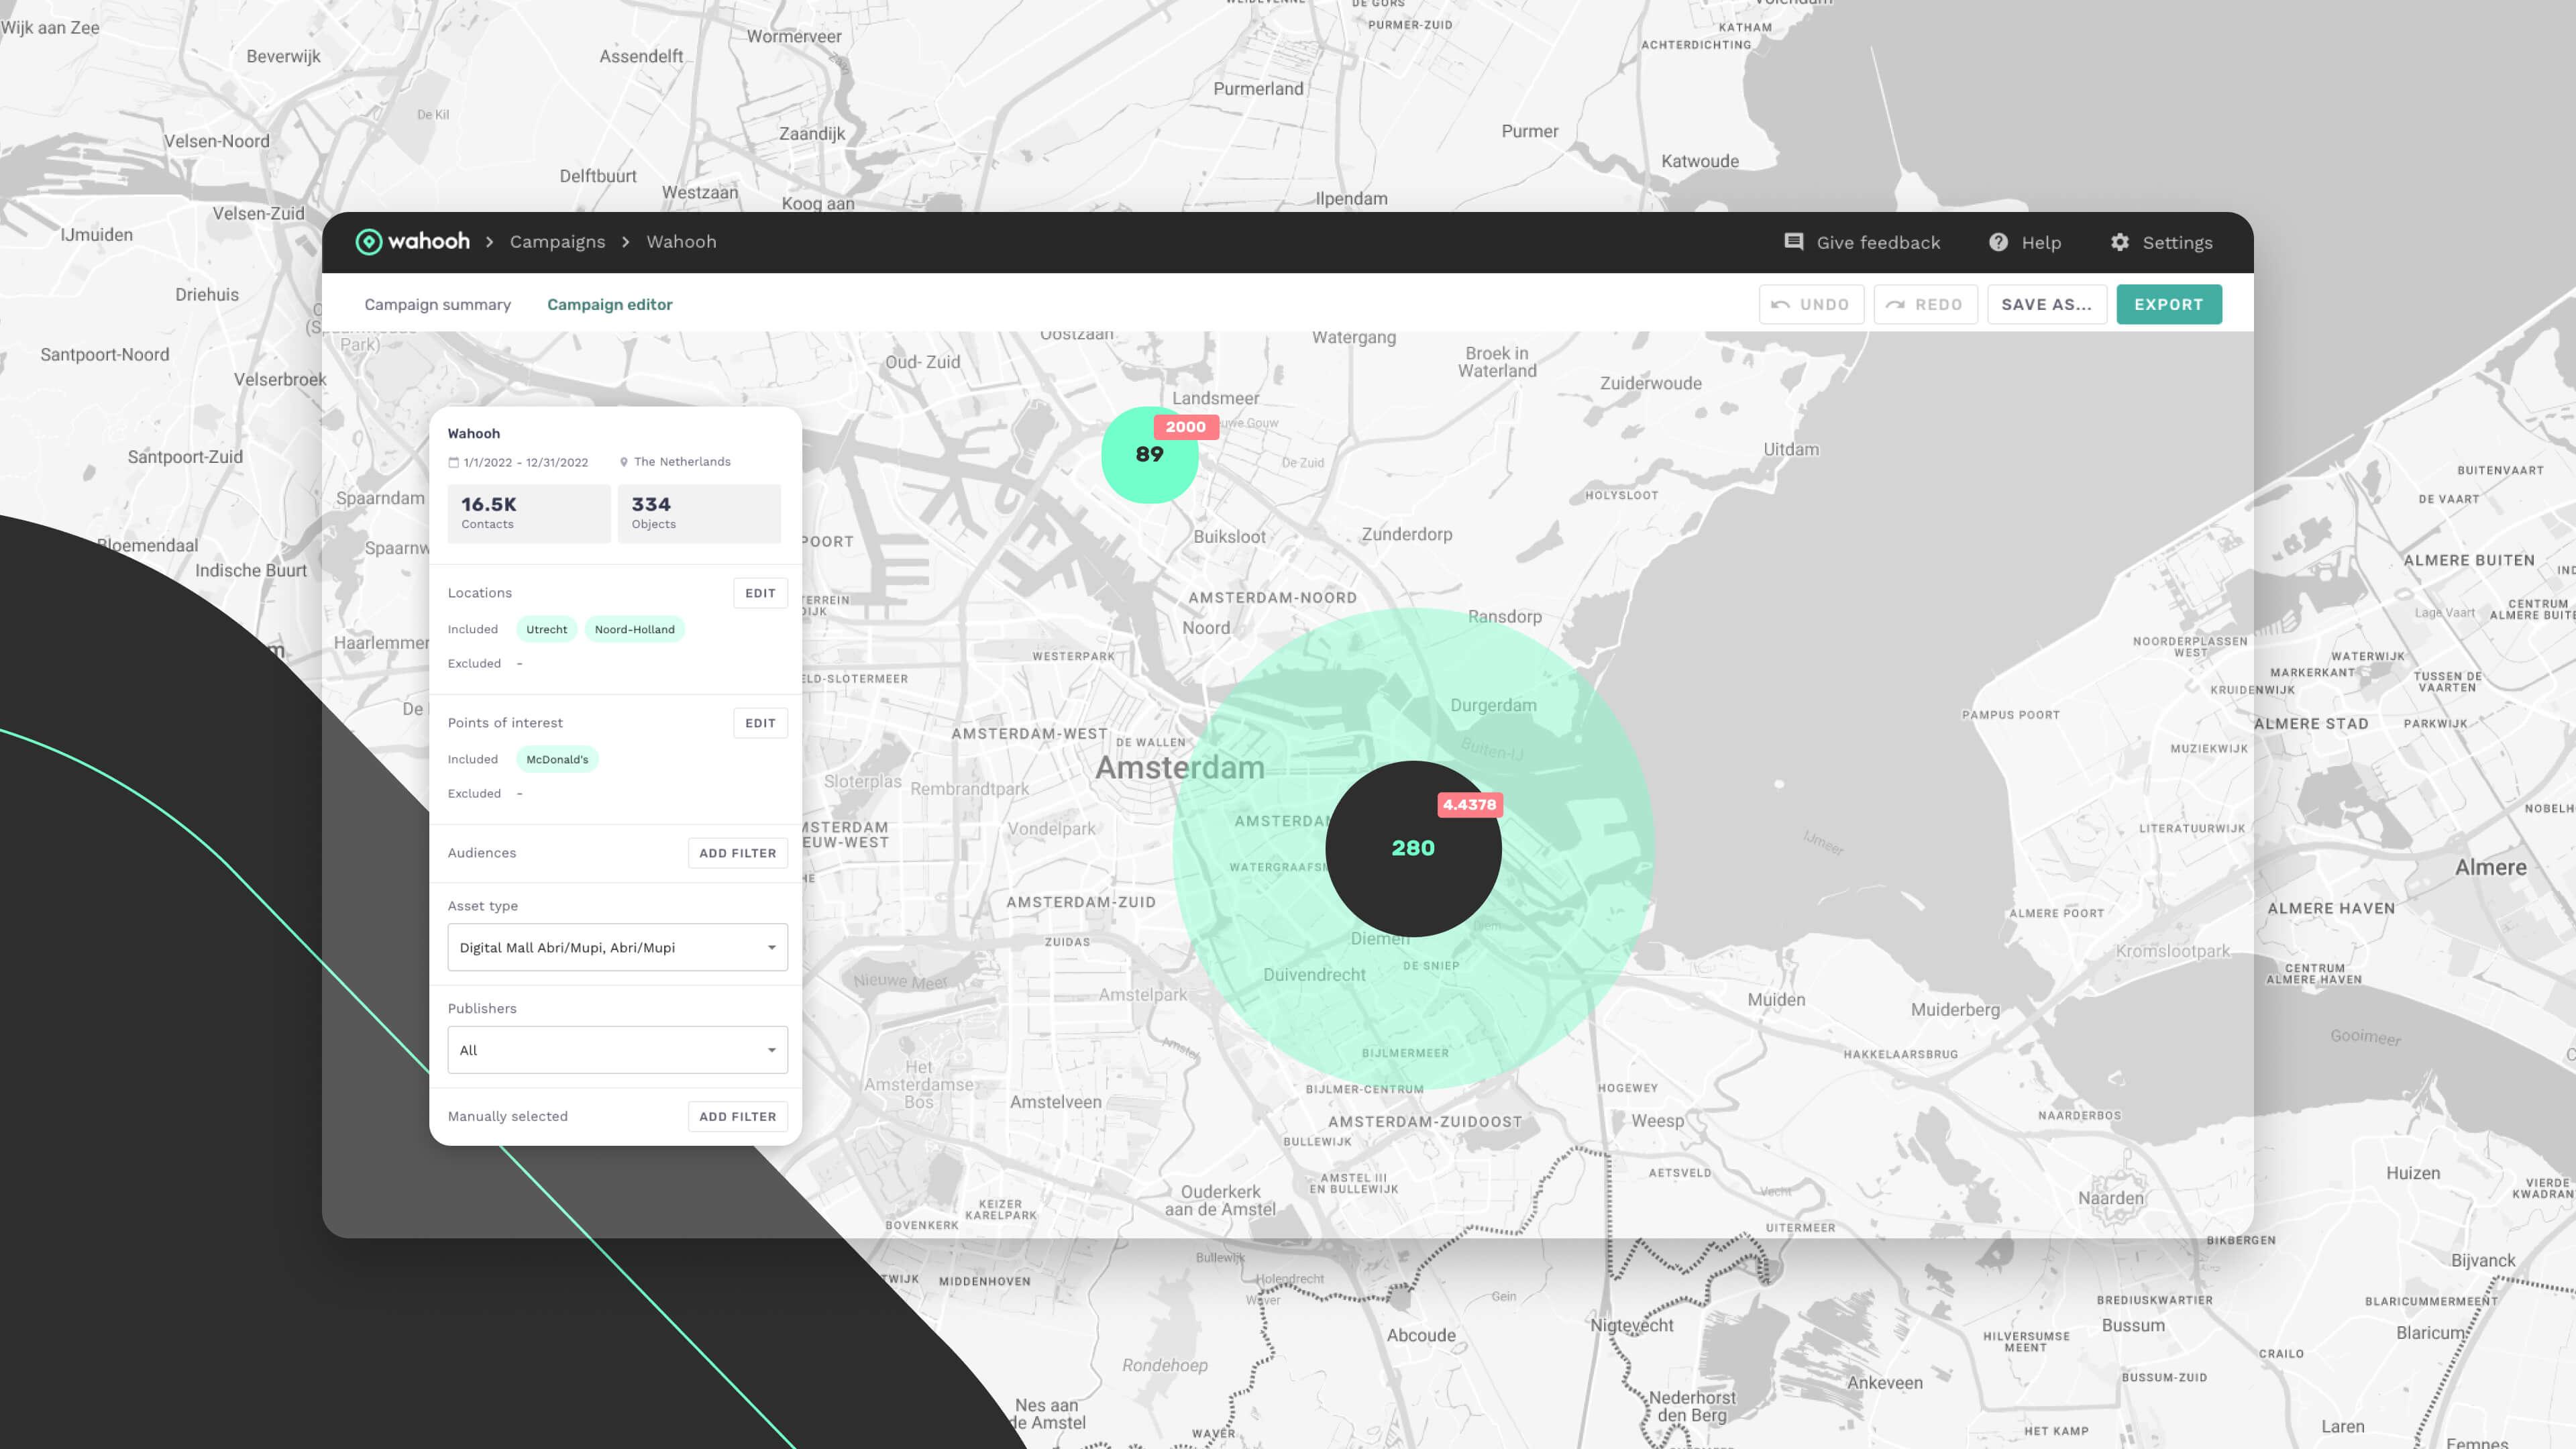
Task: Click the McDonald's included tag
Action: coord(557,760)
